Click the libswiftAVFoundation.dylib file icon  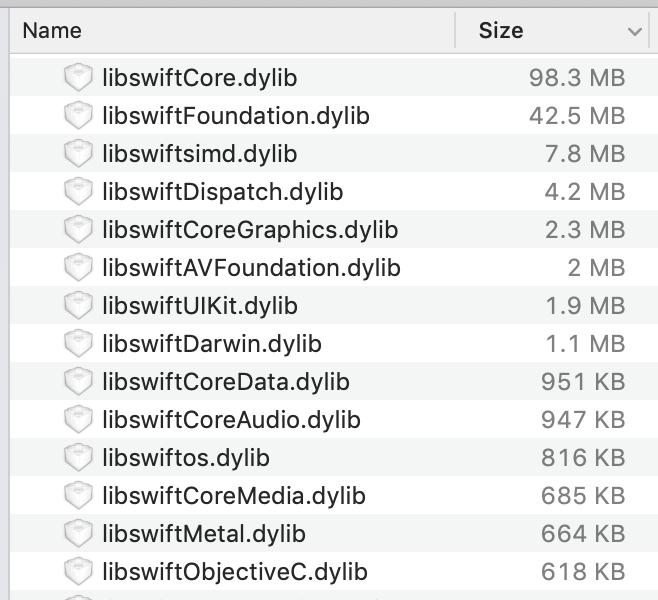click(78, 267)
